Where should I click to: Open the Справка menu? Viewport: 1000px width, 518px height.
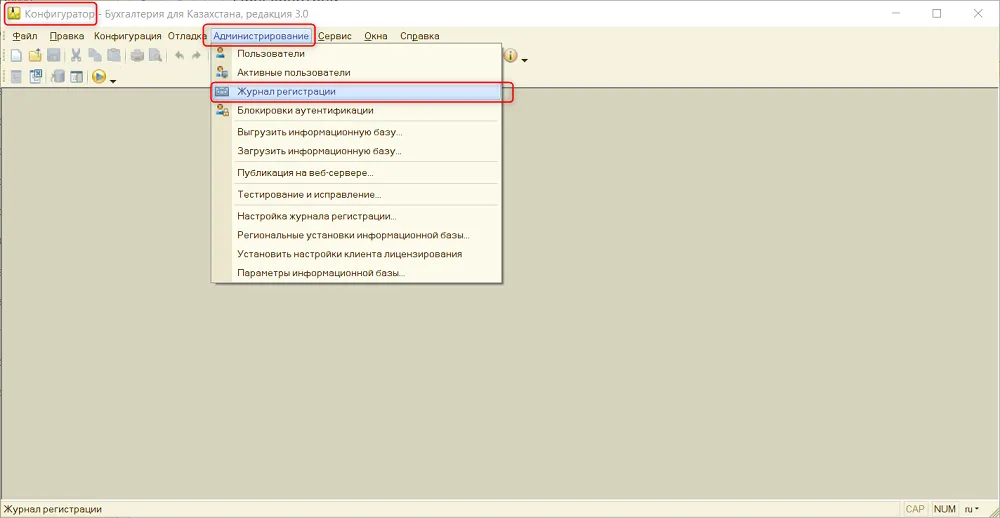[420, 36]
